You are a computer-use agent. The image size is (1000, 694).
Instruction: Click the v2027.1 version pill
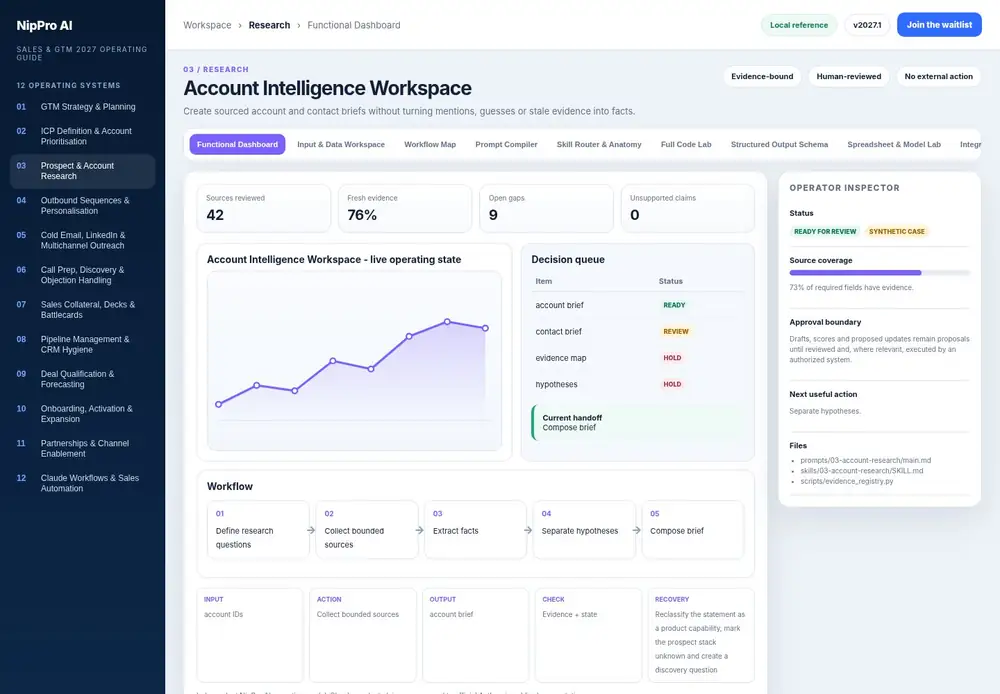click(x=867, y=25)
